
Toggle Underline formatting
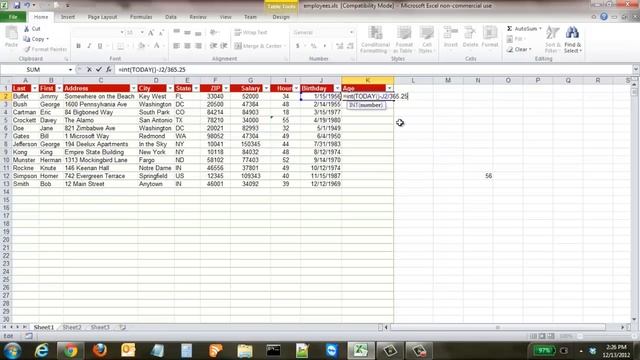pyautogui.click(x=100, y=46)
